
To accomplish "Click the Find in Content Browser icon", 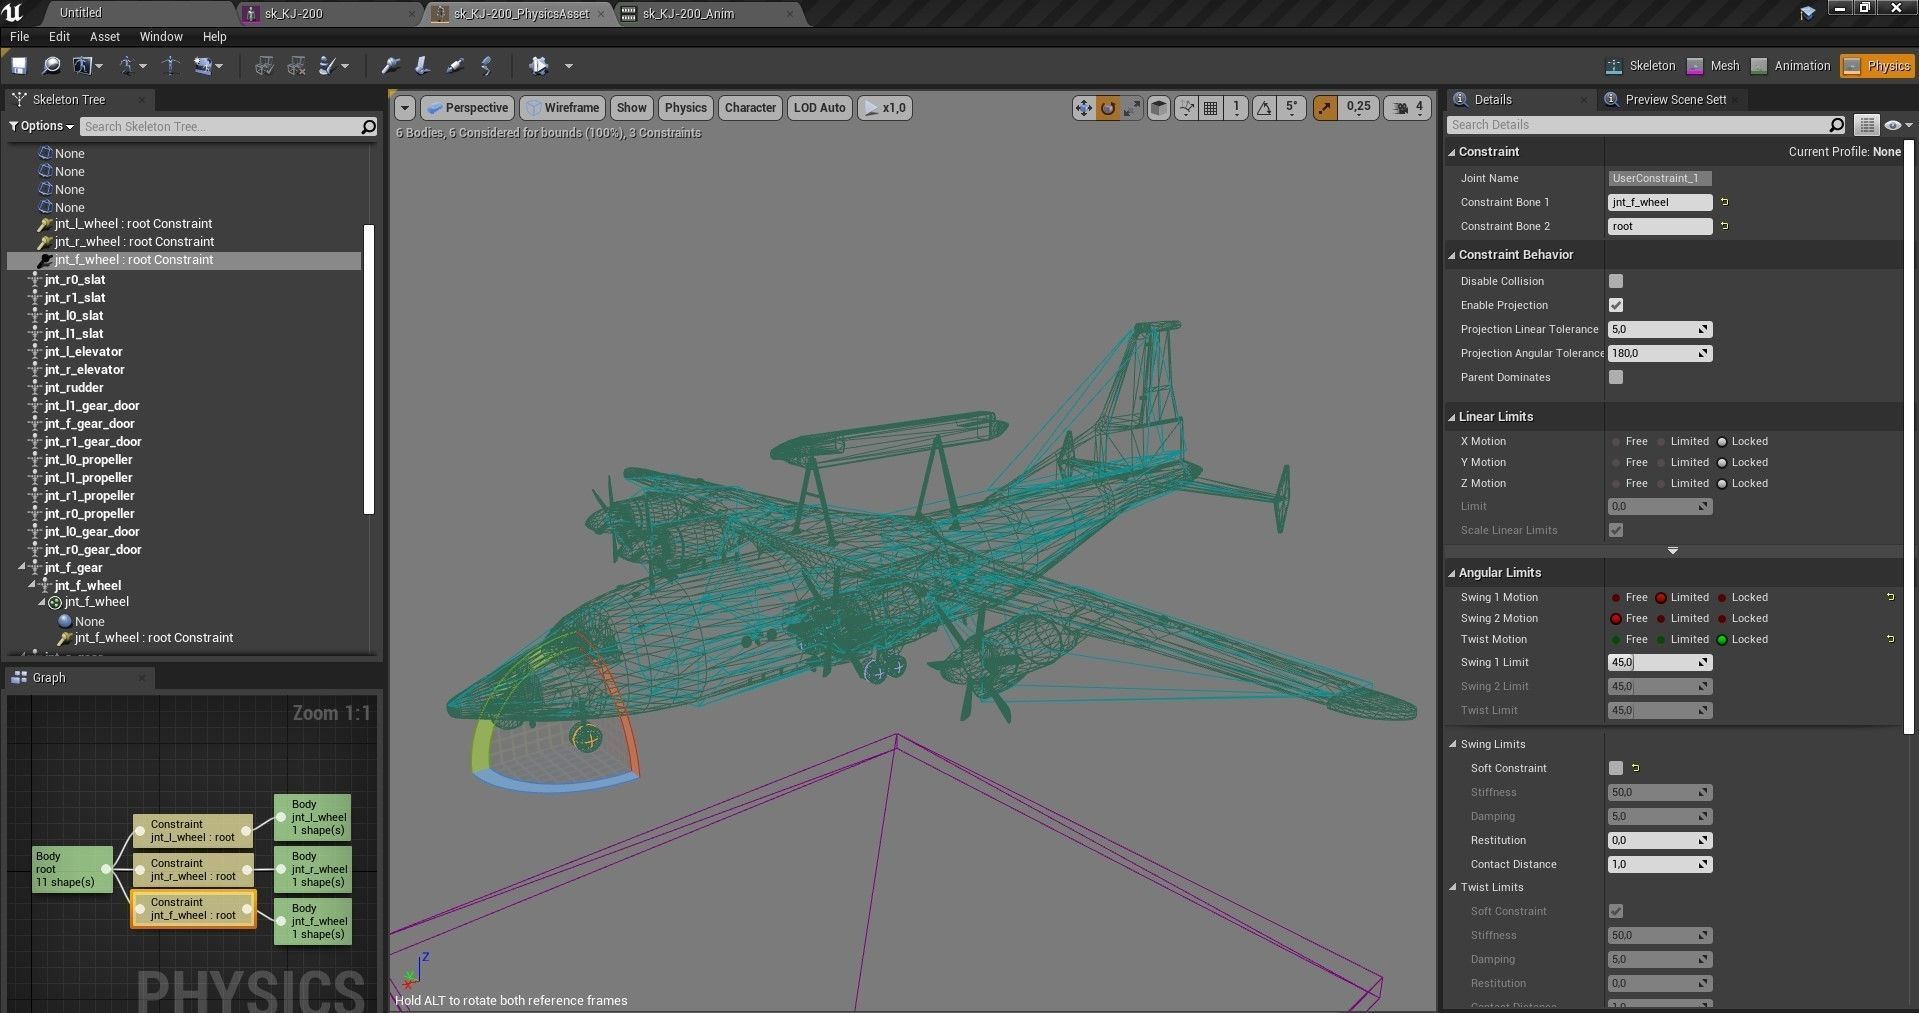I will tap(51, 66).
